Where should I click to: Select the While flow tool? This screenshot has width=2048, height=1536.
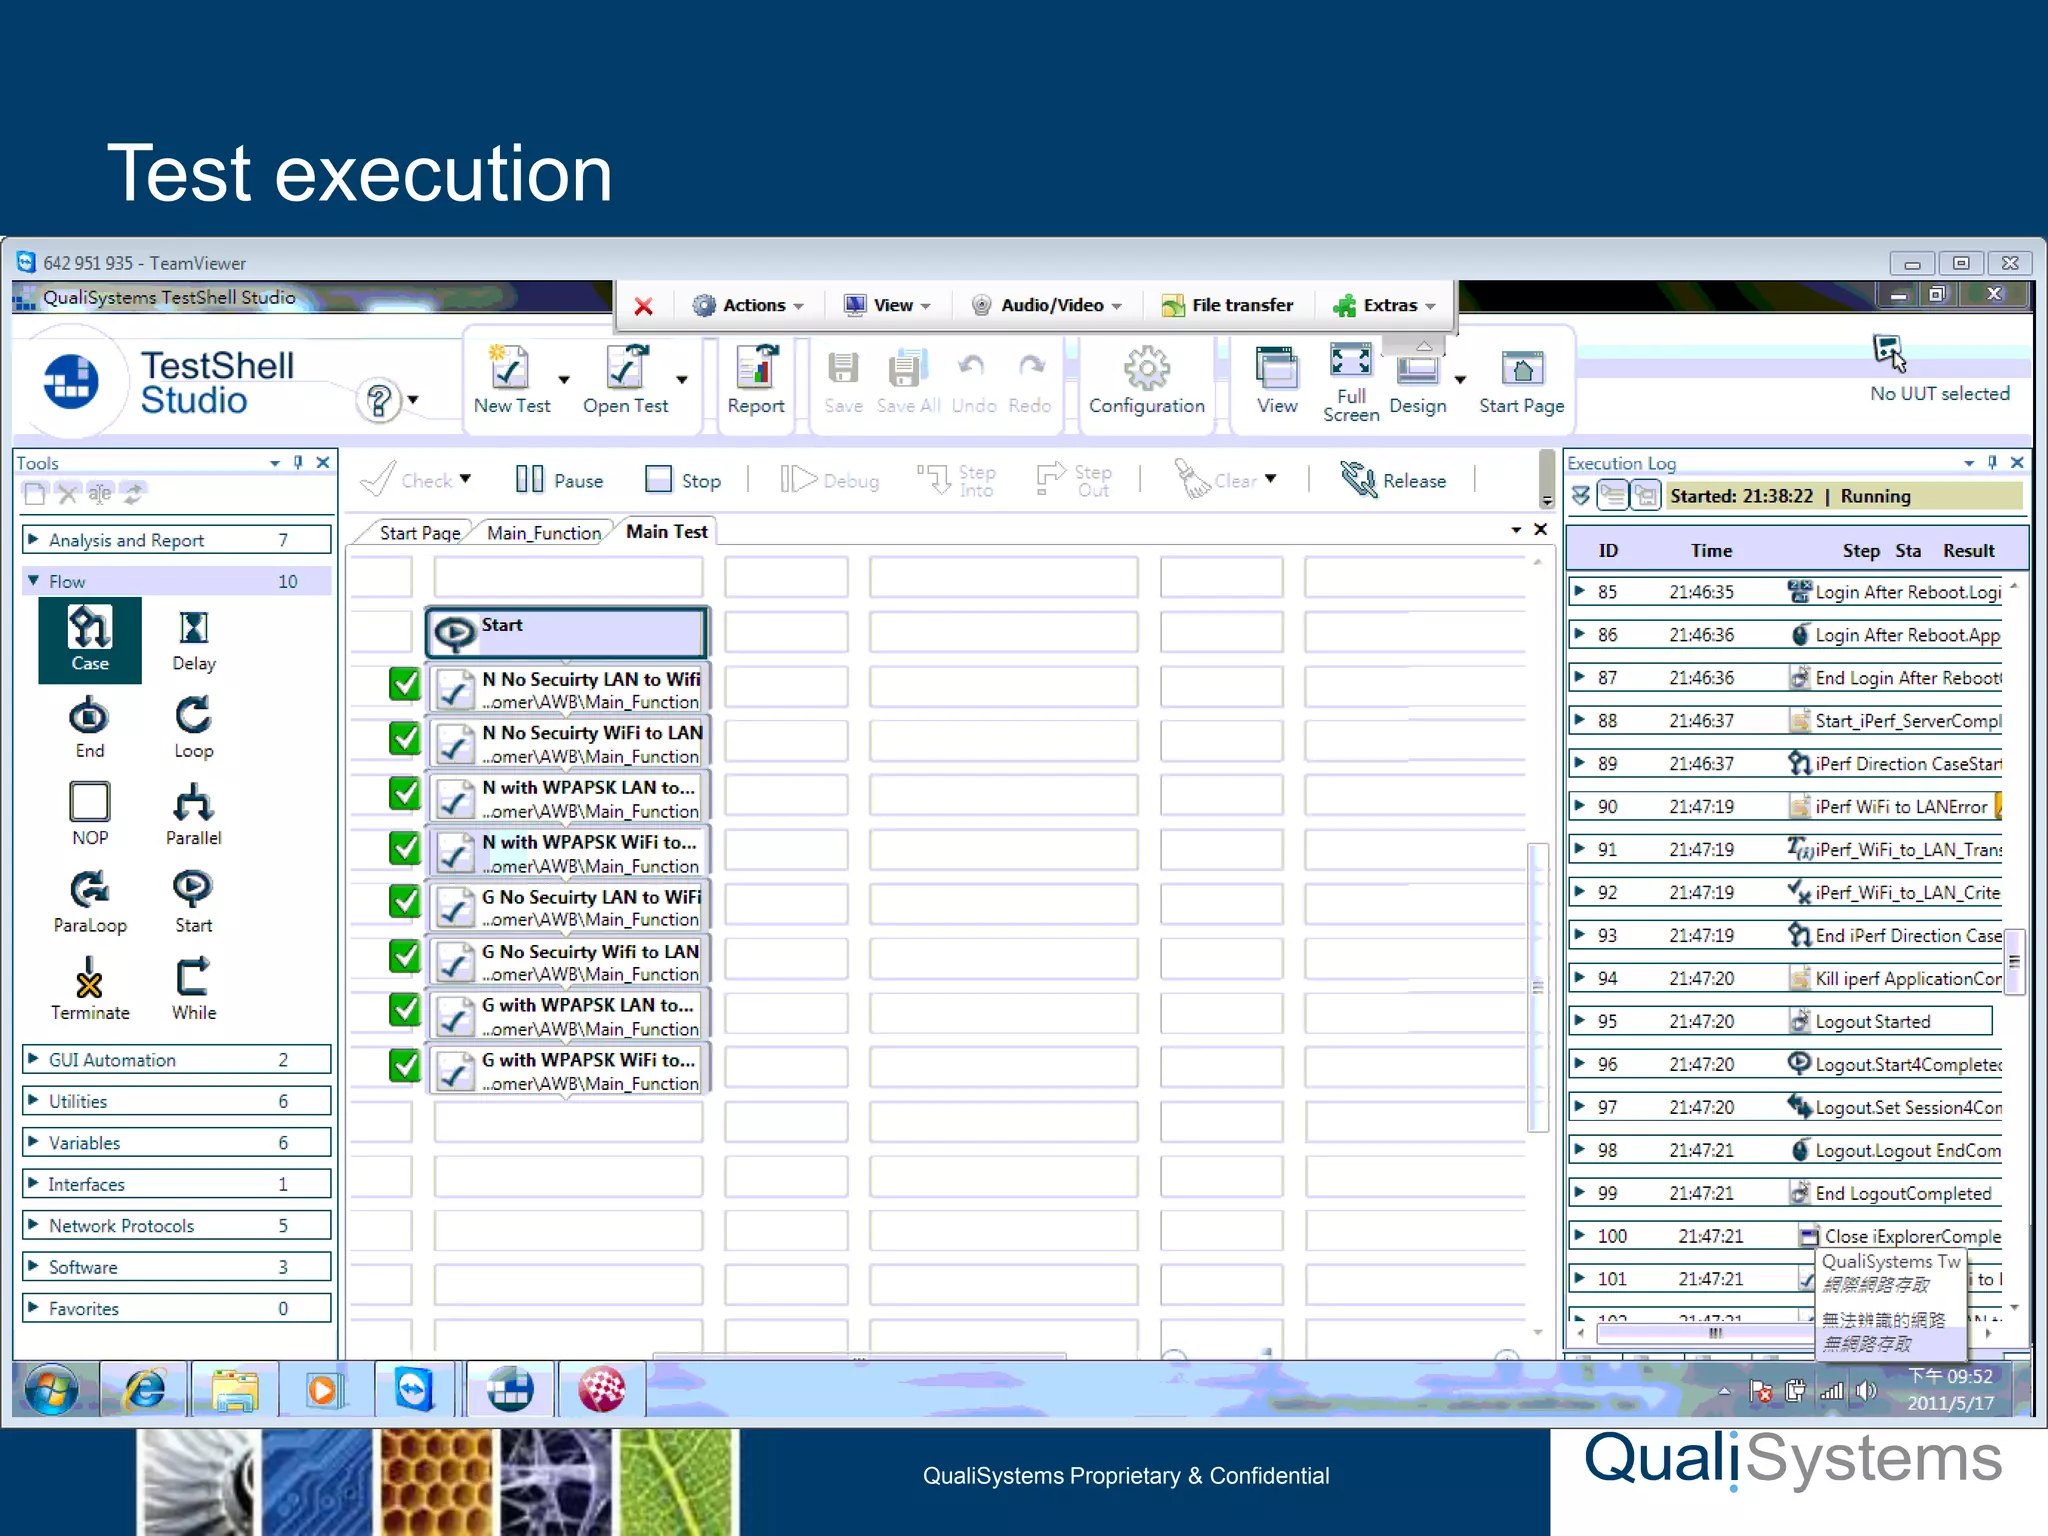pyautogui.click(x=193, y=989)
